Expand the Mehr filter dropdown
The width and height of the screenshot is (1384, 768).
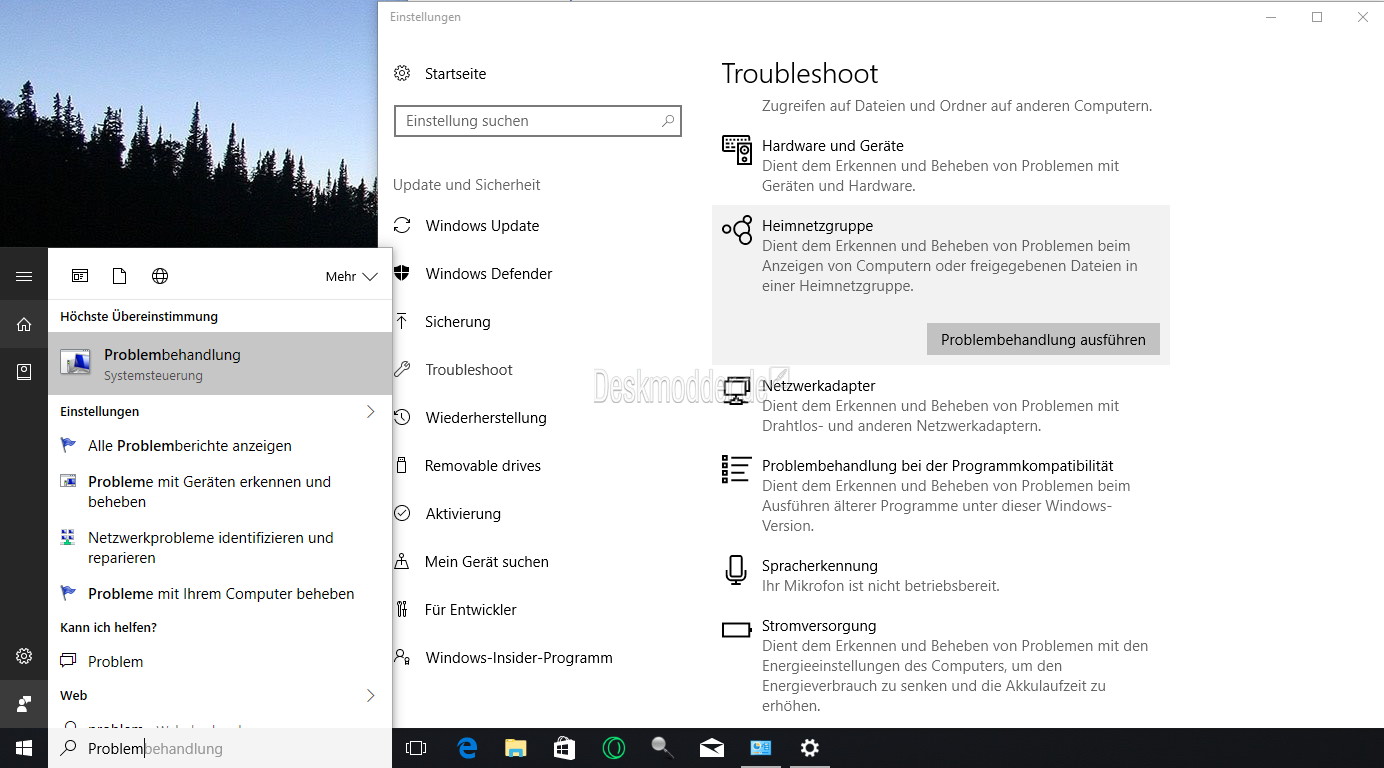click(351, 277)
